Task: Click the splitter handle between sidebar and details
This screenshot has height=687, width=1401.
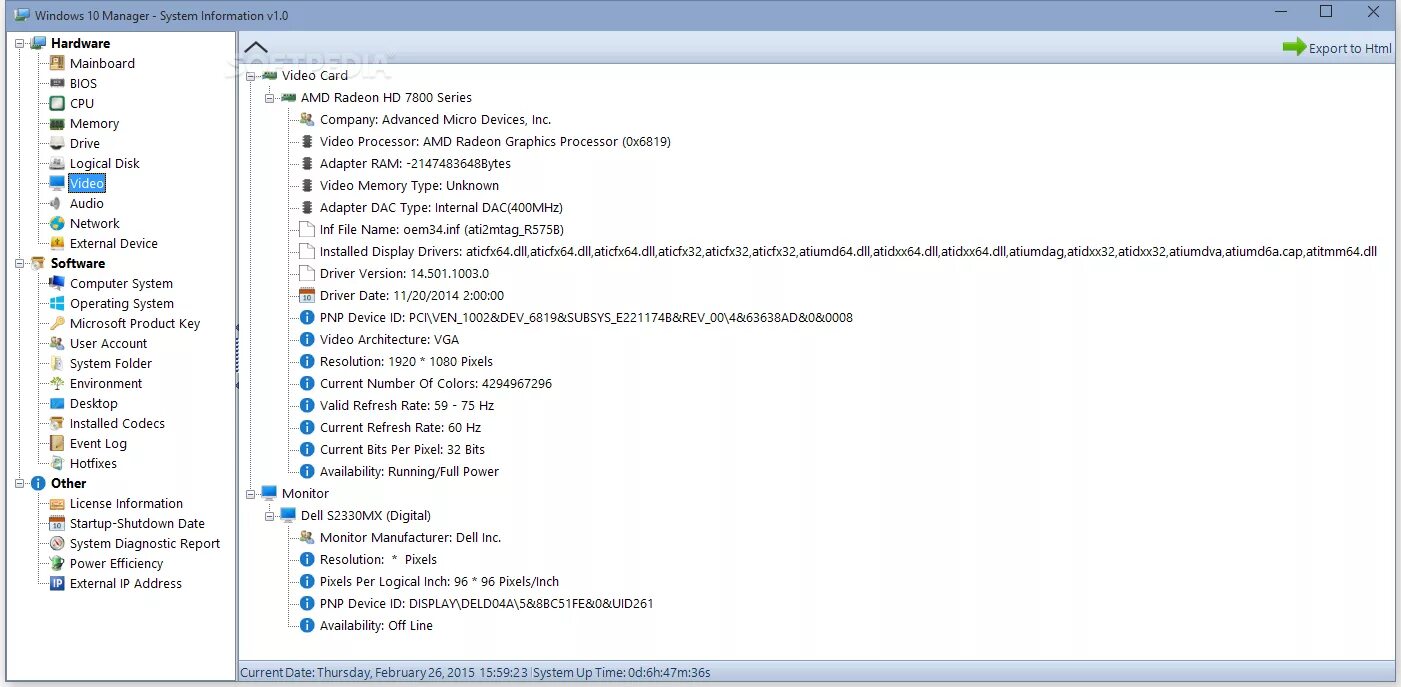Action: coord(237,355)
